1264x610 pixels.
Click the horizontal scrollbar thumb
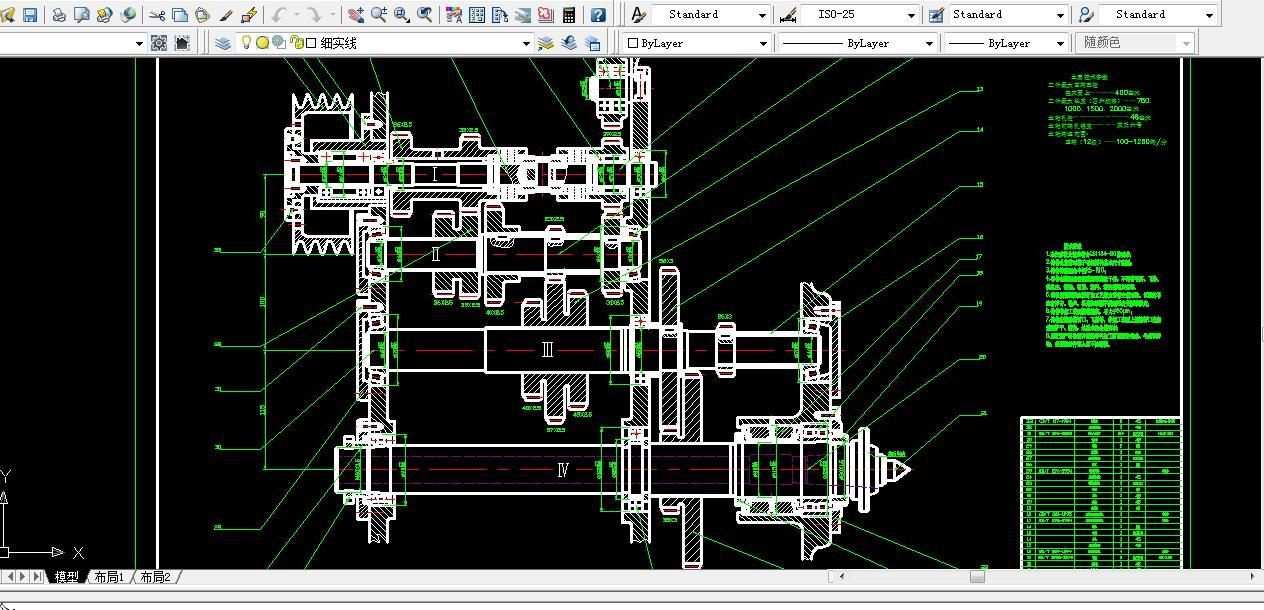[977, 576]
